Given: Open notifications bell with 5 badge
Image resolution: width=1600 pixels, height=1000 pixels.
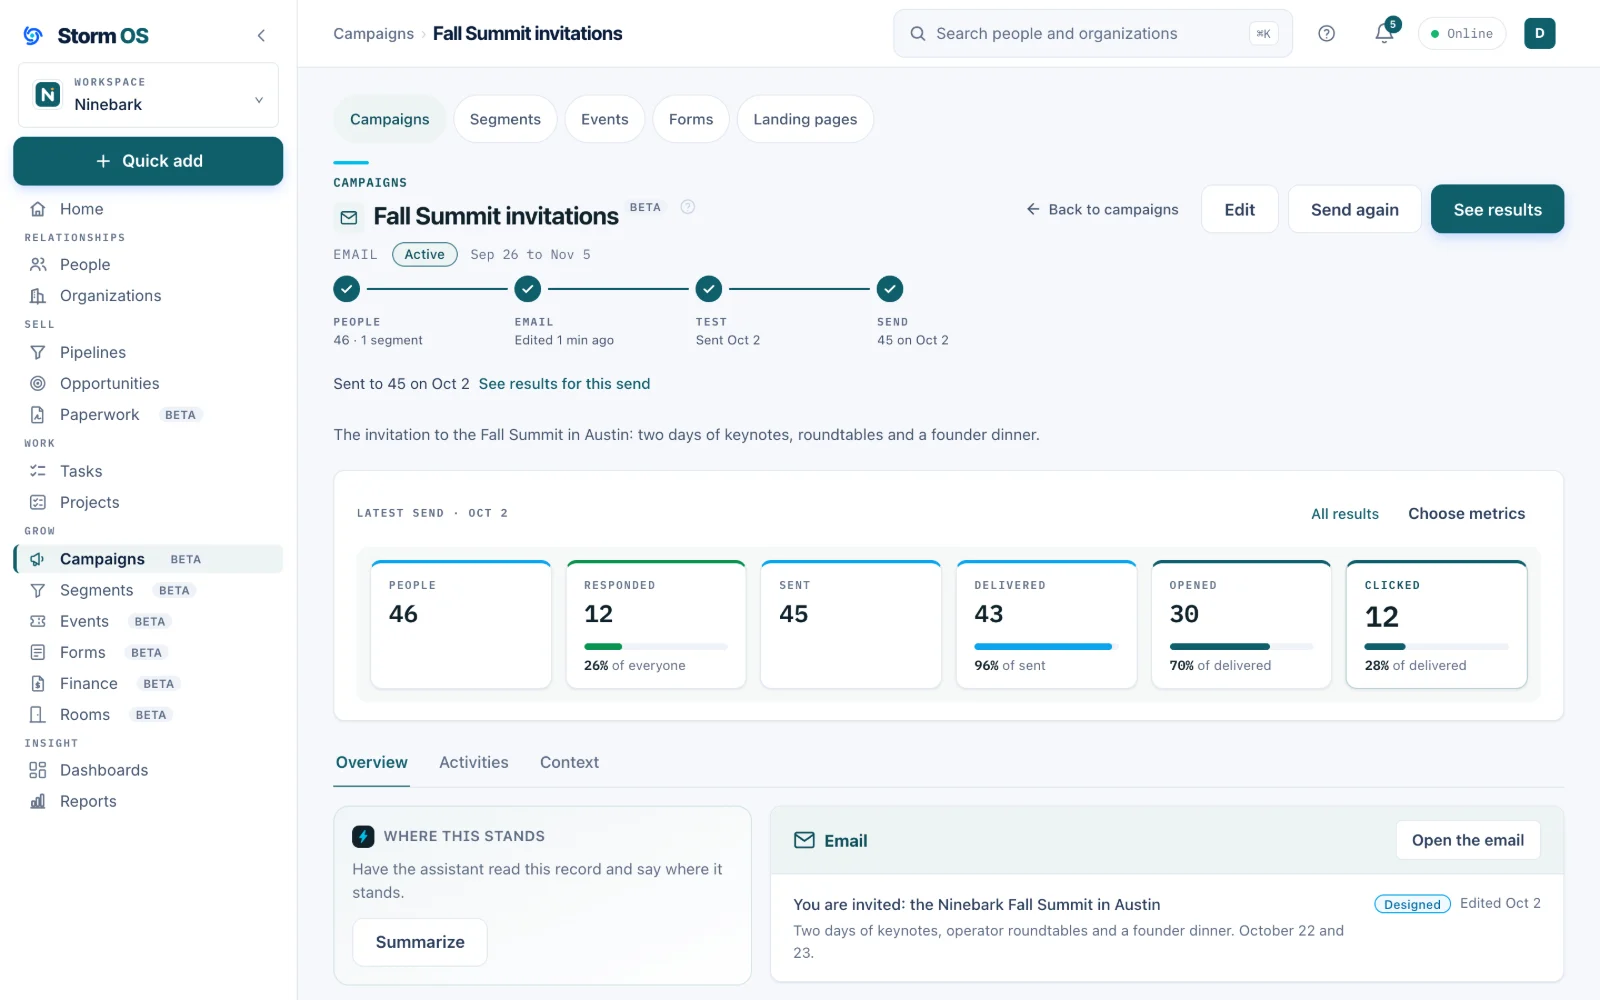Looking at the screenshot, I should coord(1385,33).
